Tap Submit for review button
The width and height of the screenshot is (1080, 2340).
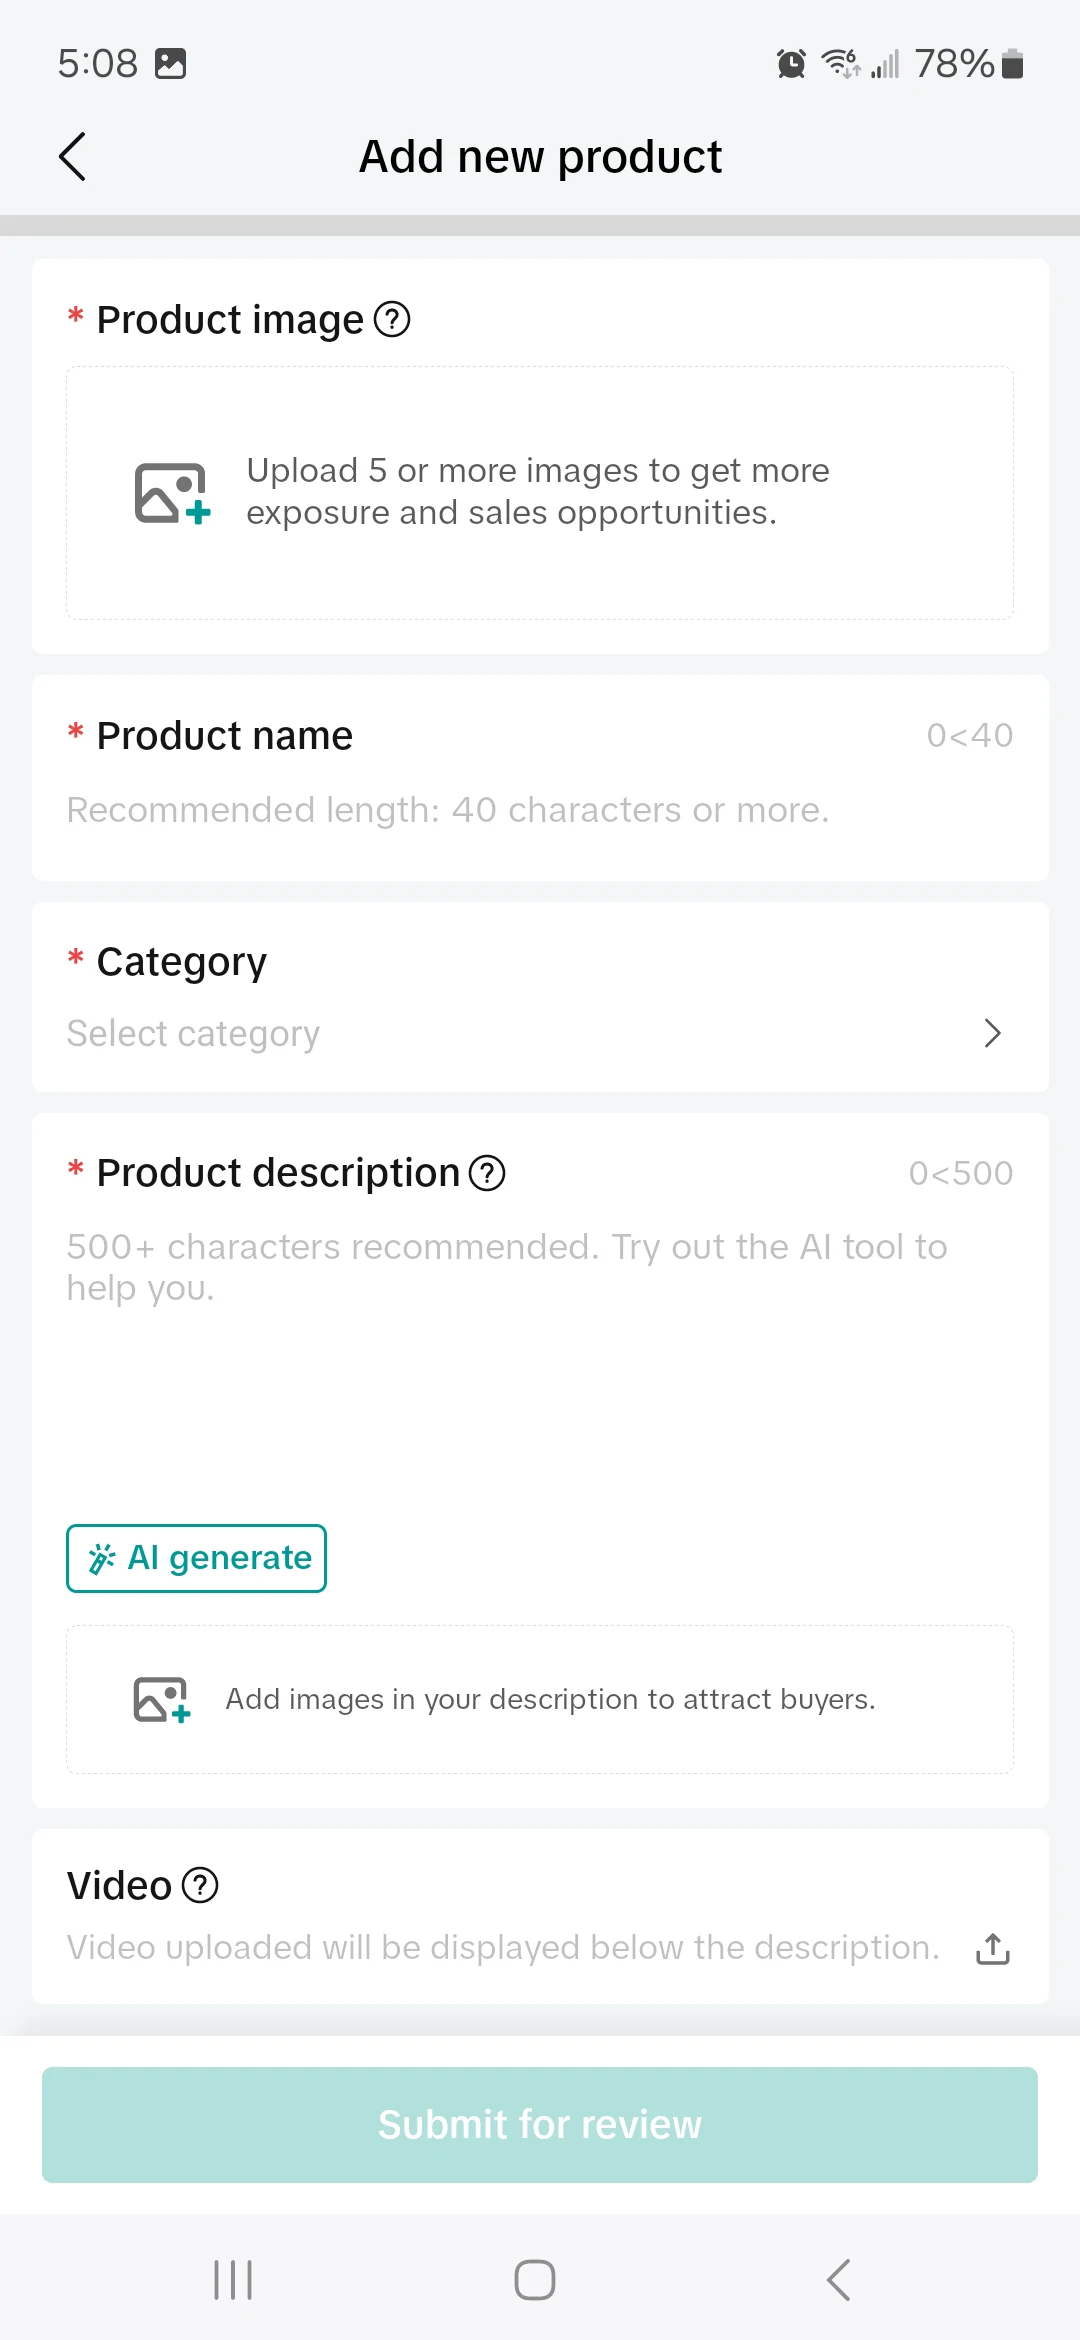pyautogui.click(x=540, y=2125)
